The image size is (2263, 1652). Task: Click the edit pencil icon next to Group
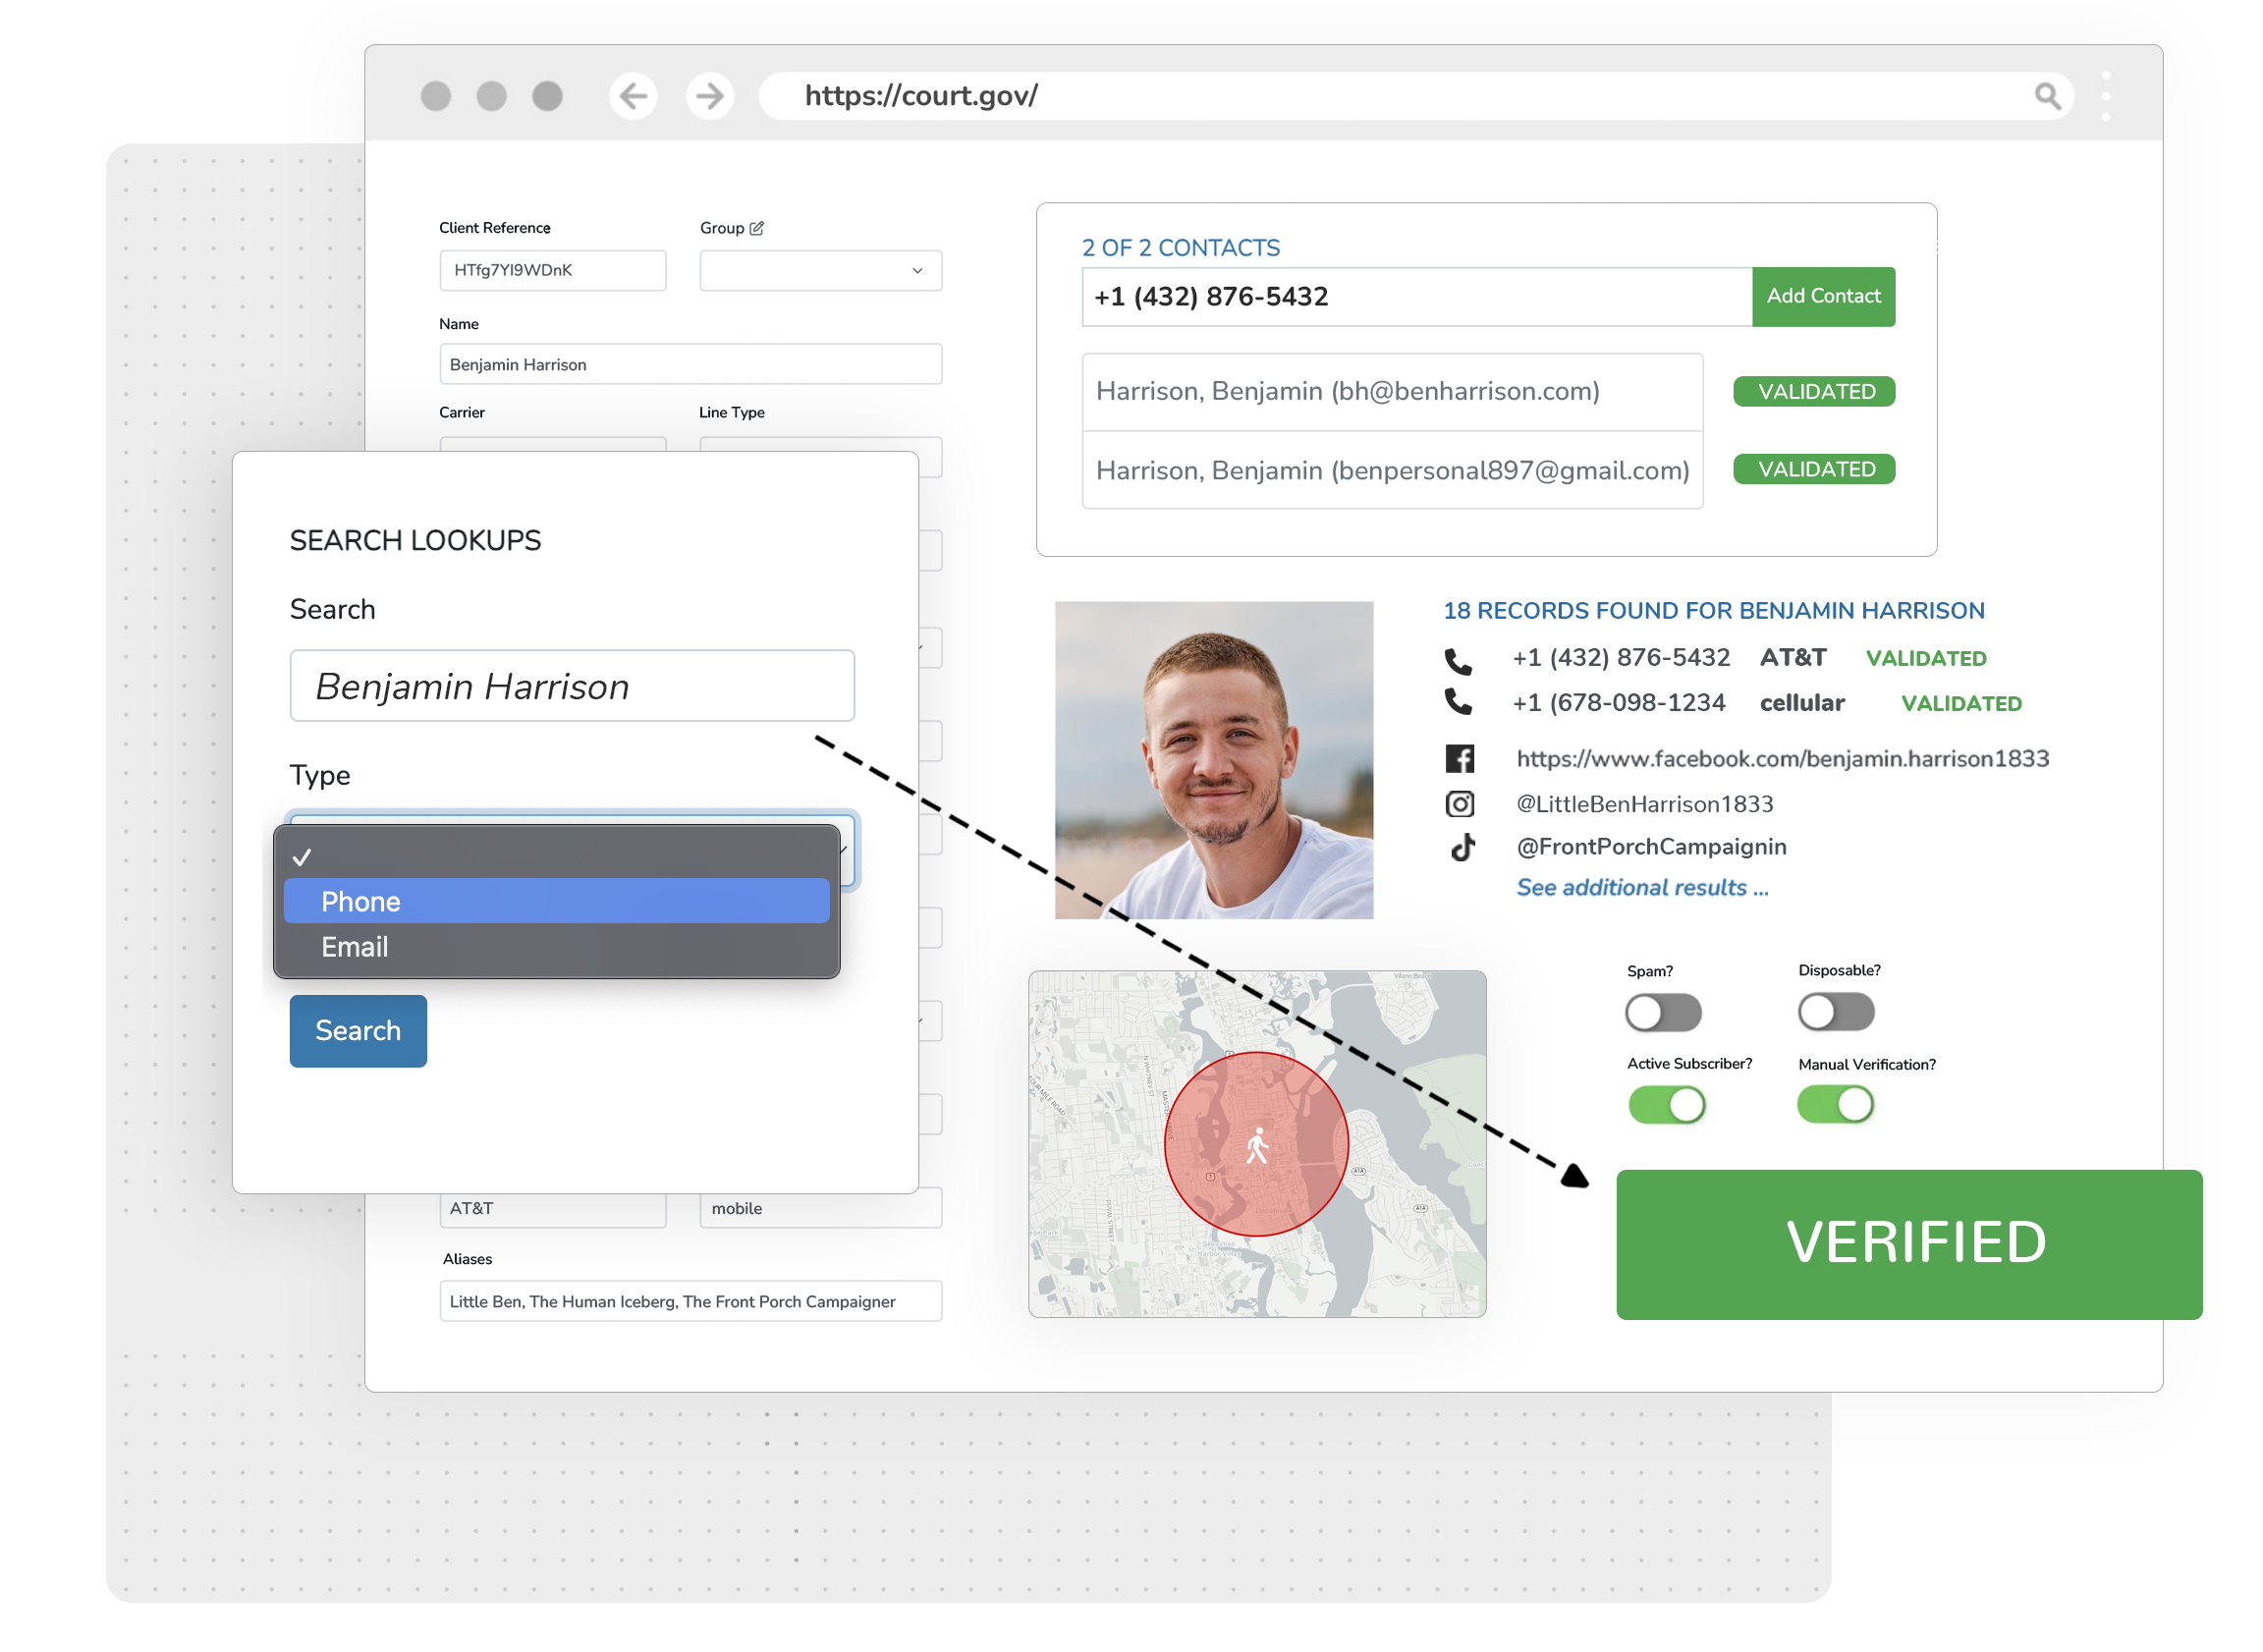[x=757, y=227]
